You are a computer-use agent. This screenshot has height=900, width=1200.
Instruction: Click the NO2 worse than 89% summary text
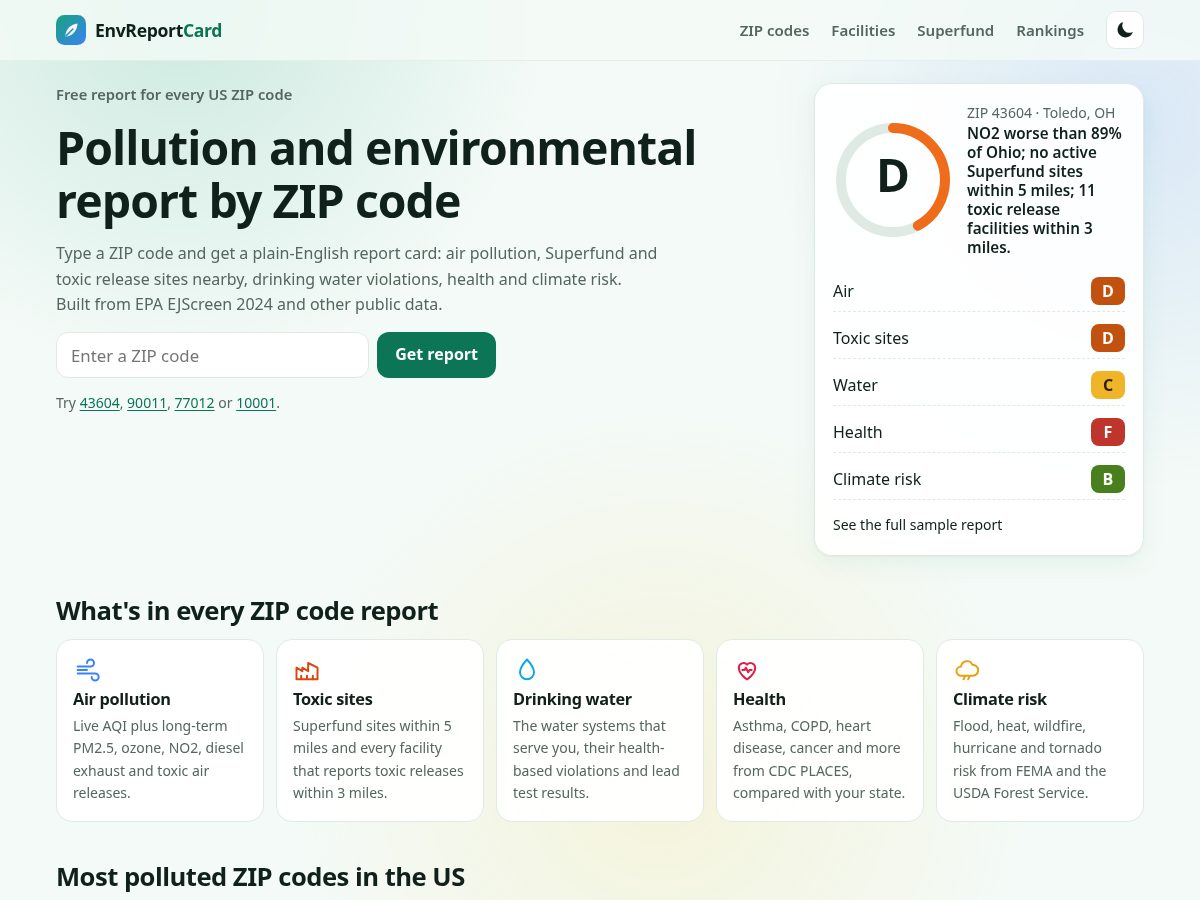click(1045, 190)
